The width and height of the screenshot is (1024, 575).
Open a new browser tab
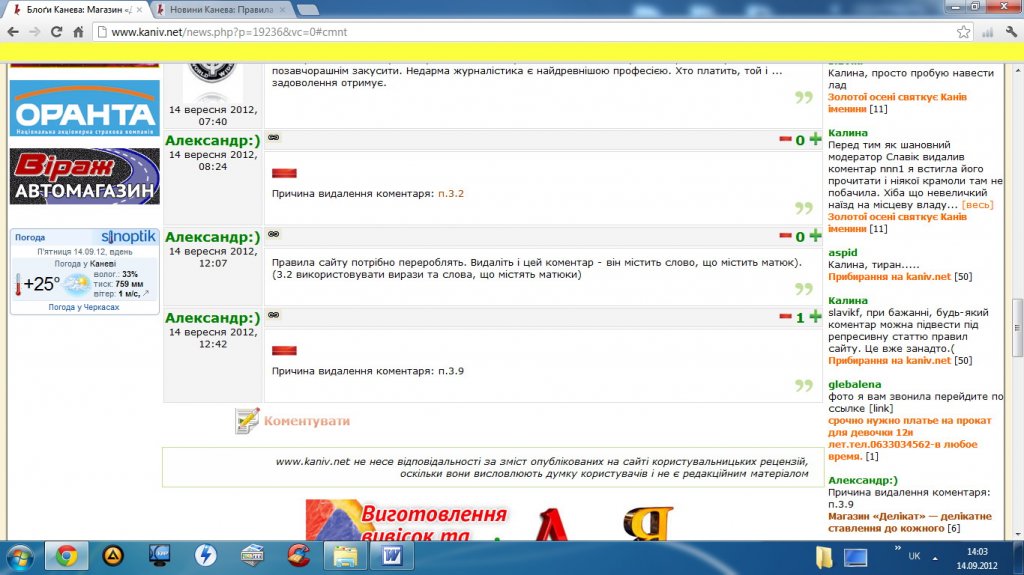pyautogui.click(x=308, y=10)
